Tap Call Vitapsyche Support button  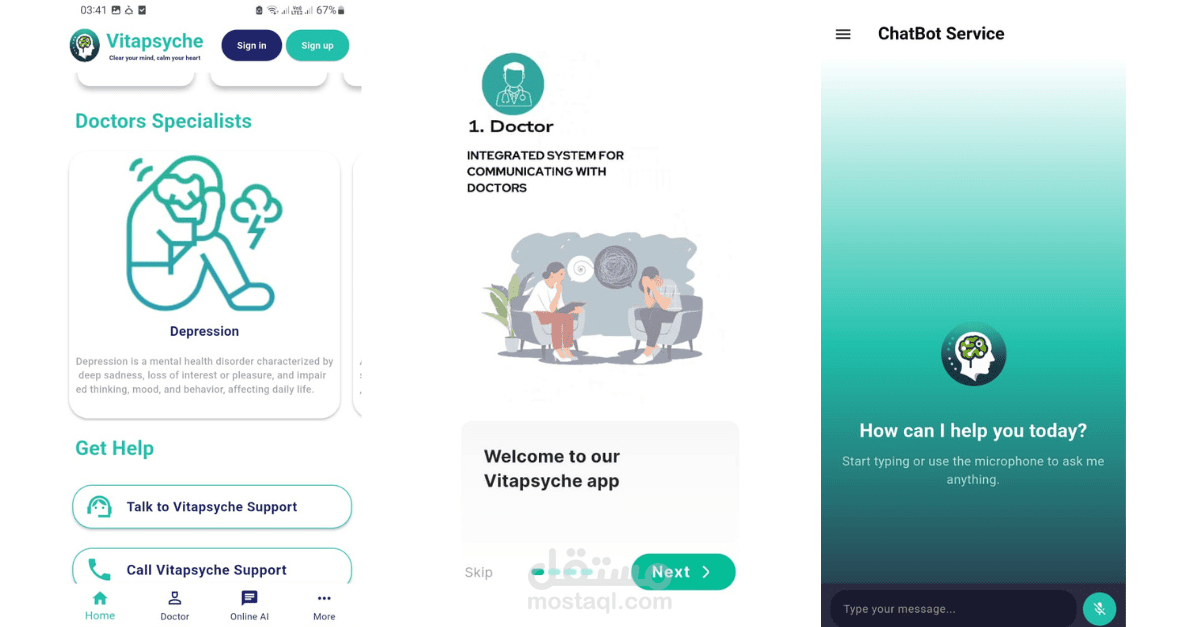(x=212, y=568)
